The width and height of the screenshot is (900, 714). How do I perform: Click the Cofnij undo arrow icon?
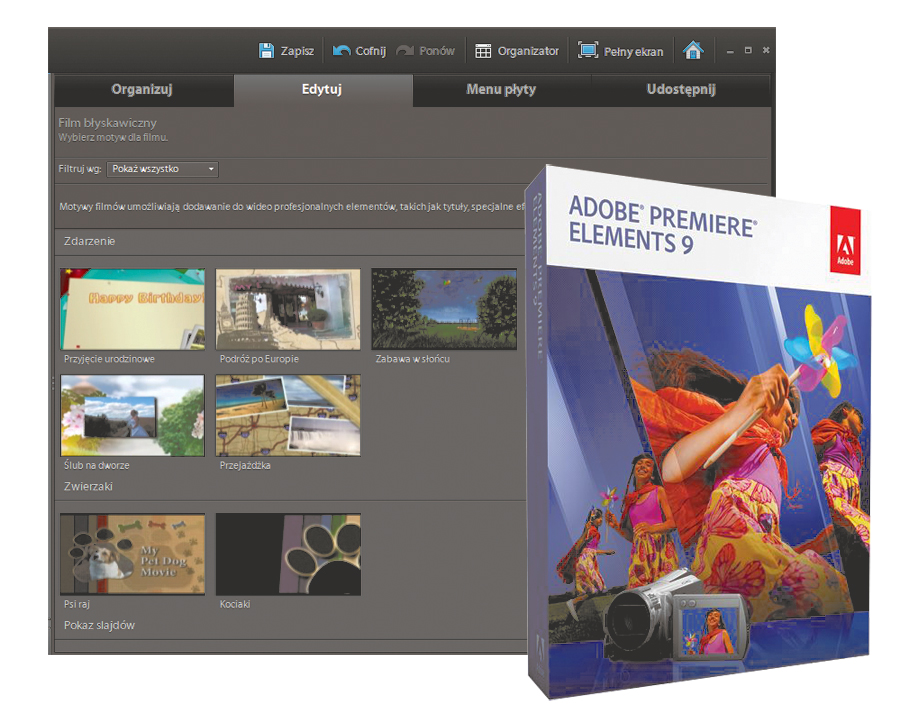coord(342,51)
